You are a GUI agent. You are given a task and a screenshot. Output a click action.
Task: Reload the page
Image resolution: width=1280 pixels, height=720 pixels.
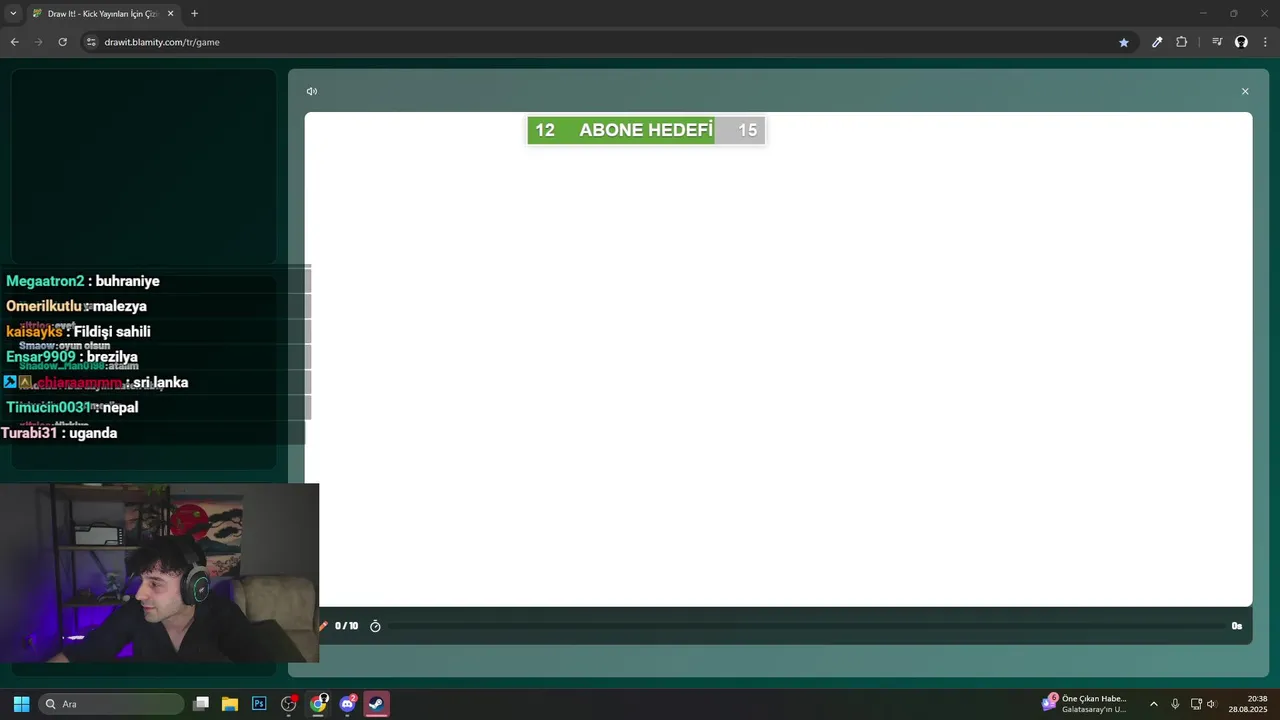tap(62, 42)
